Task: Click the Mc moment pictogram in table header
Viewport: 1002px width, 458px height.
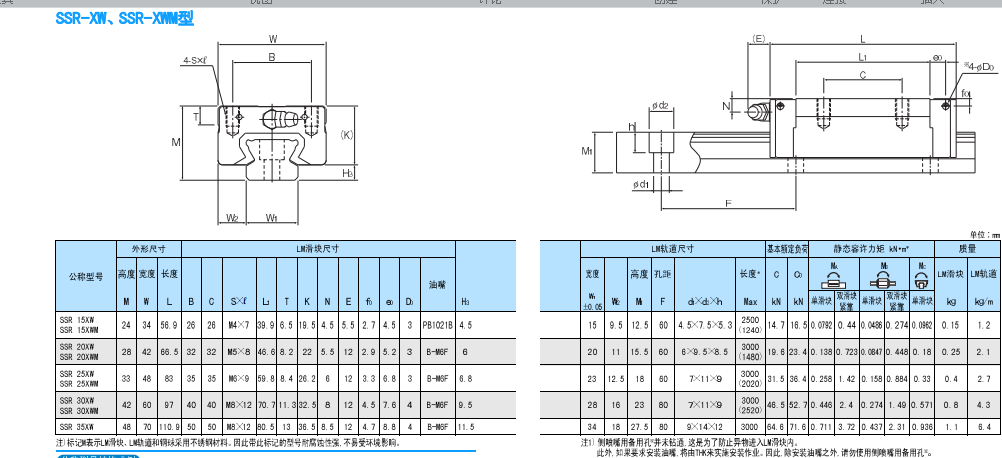Action: click(921, 280)
